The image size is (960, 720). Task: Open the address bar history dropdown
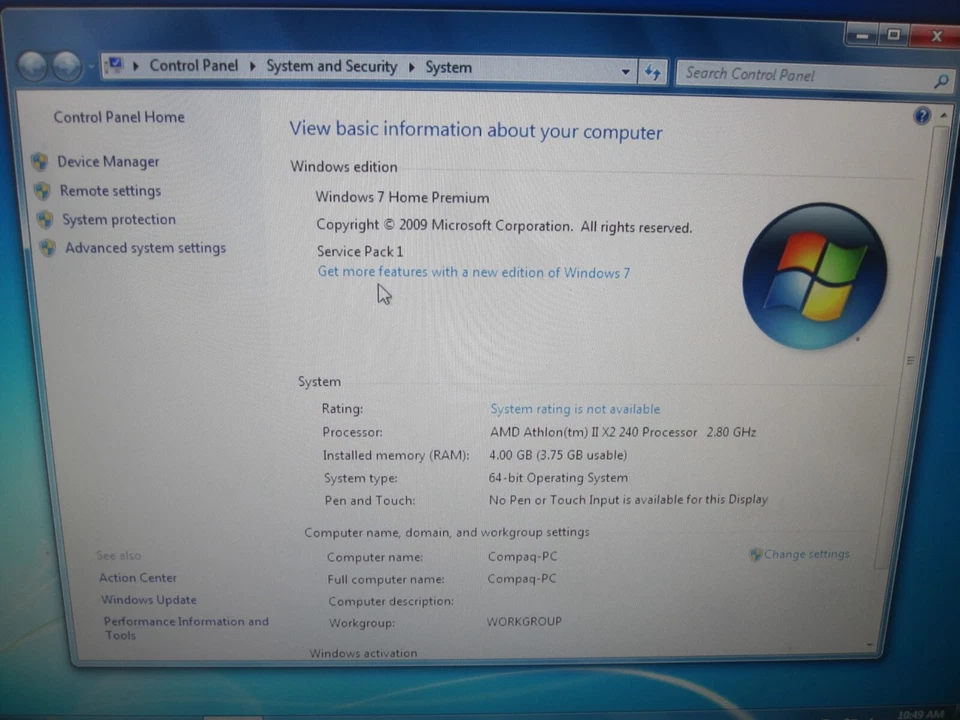coord(625,71)
